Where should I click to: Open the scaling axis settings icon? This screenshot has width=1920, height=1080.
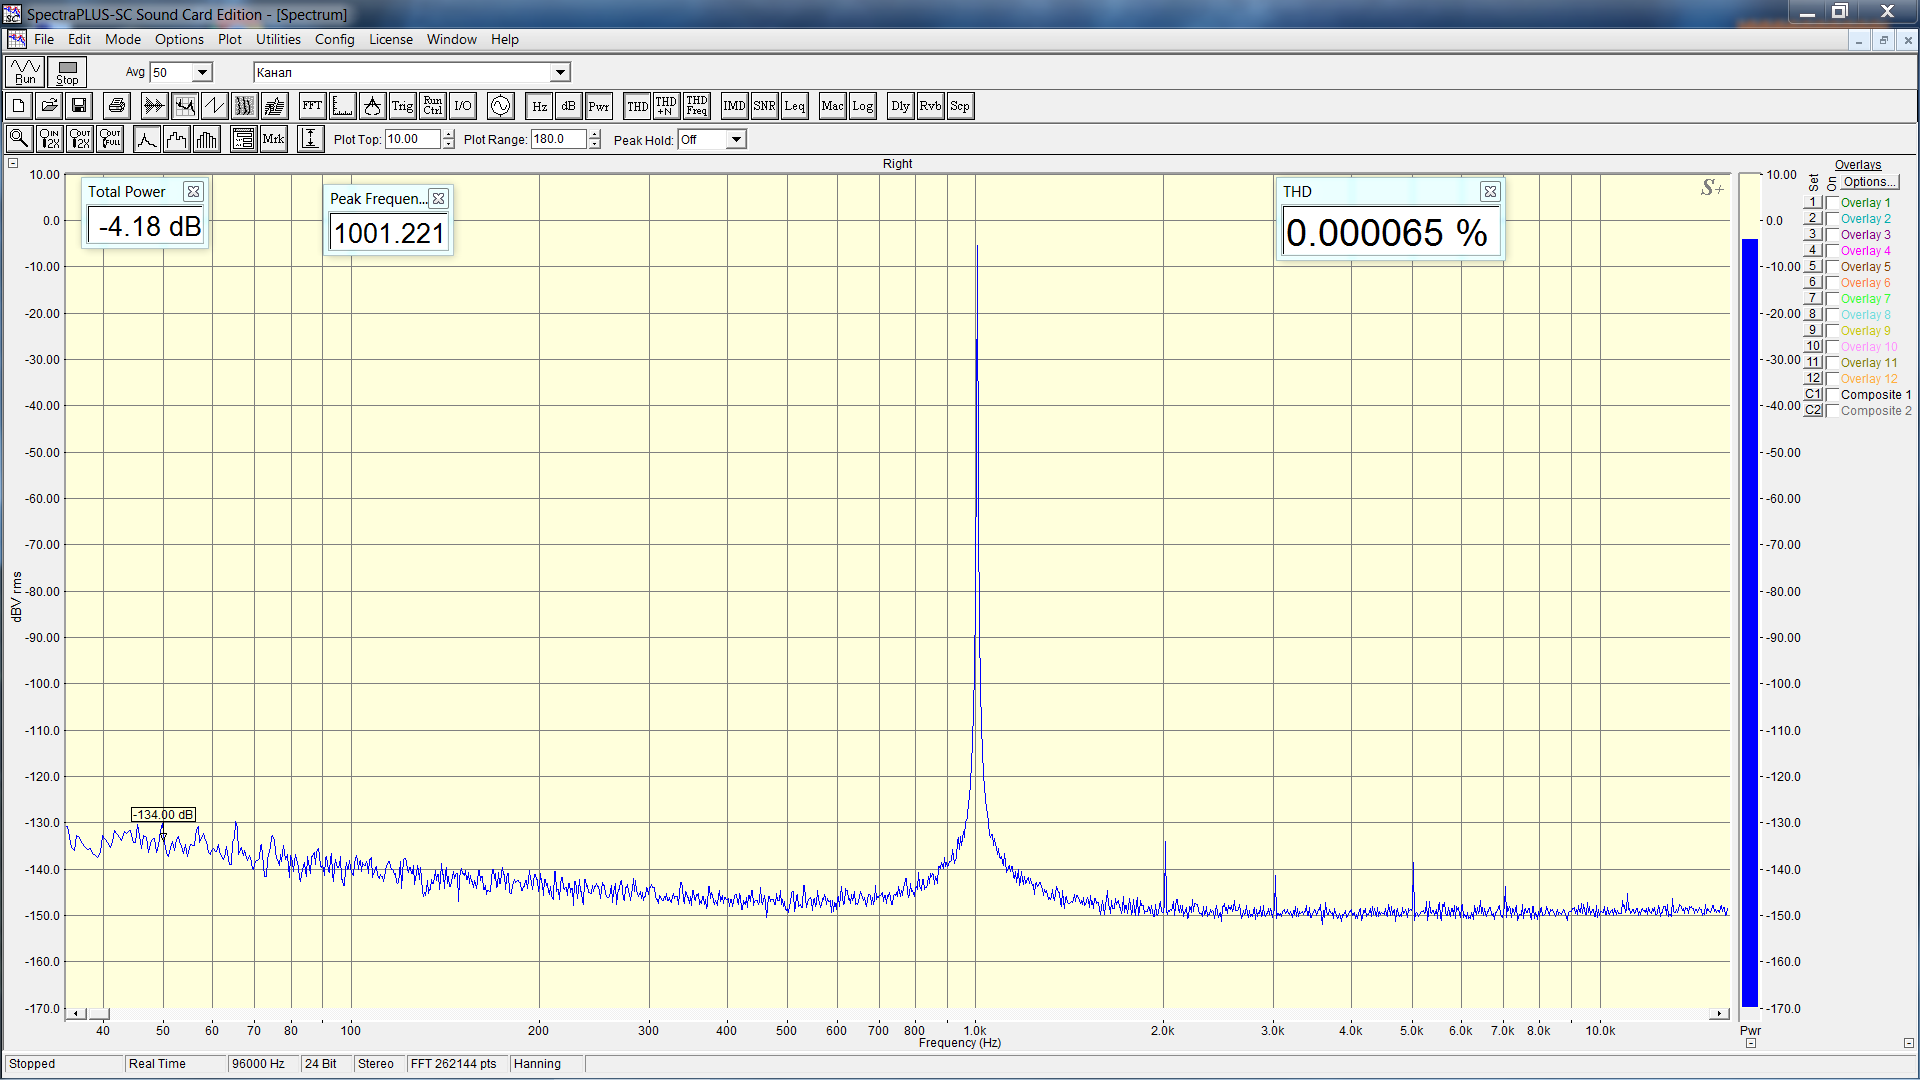(x=342, y=106)
